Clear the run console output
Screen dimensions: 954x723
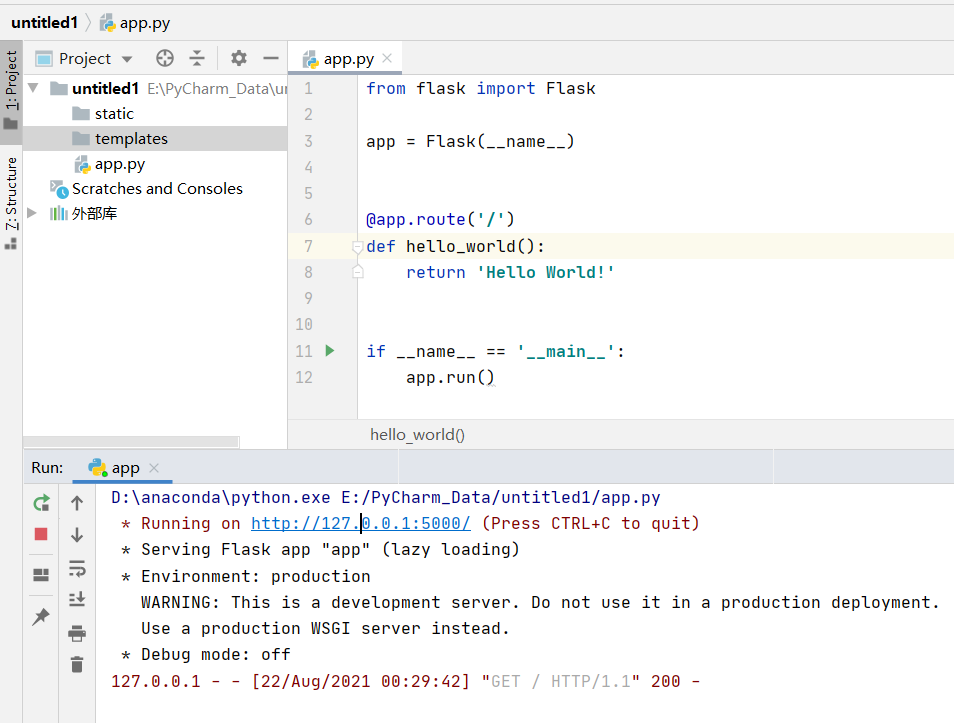(x=76, y=664)
